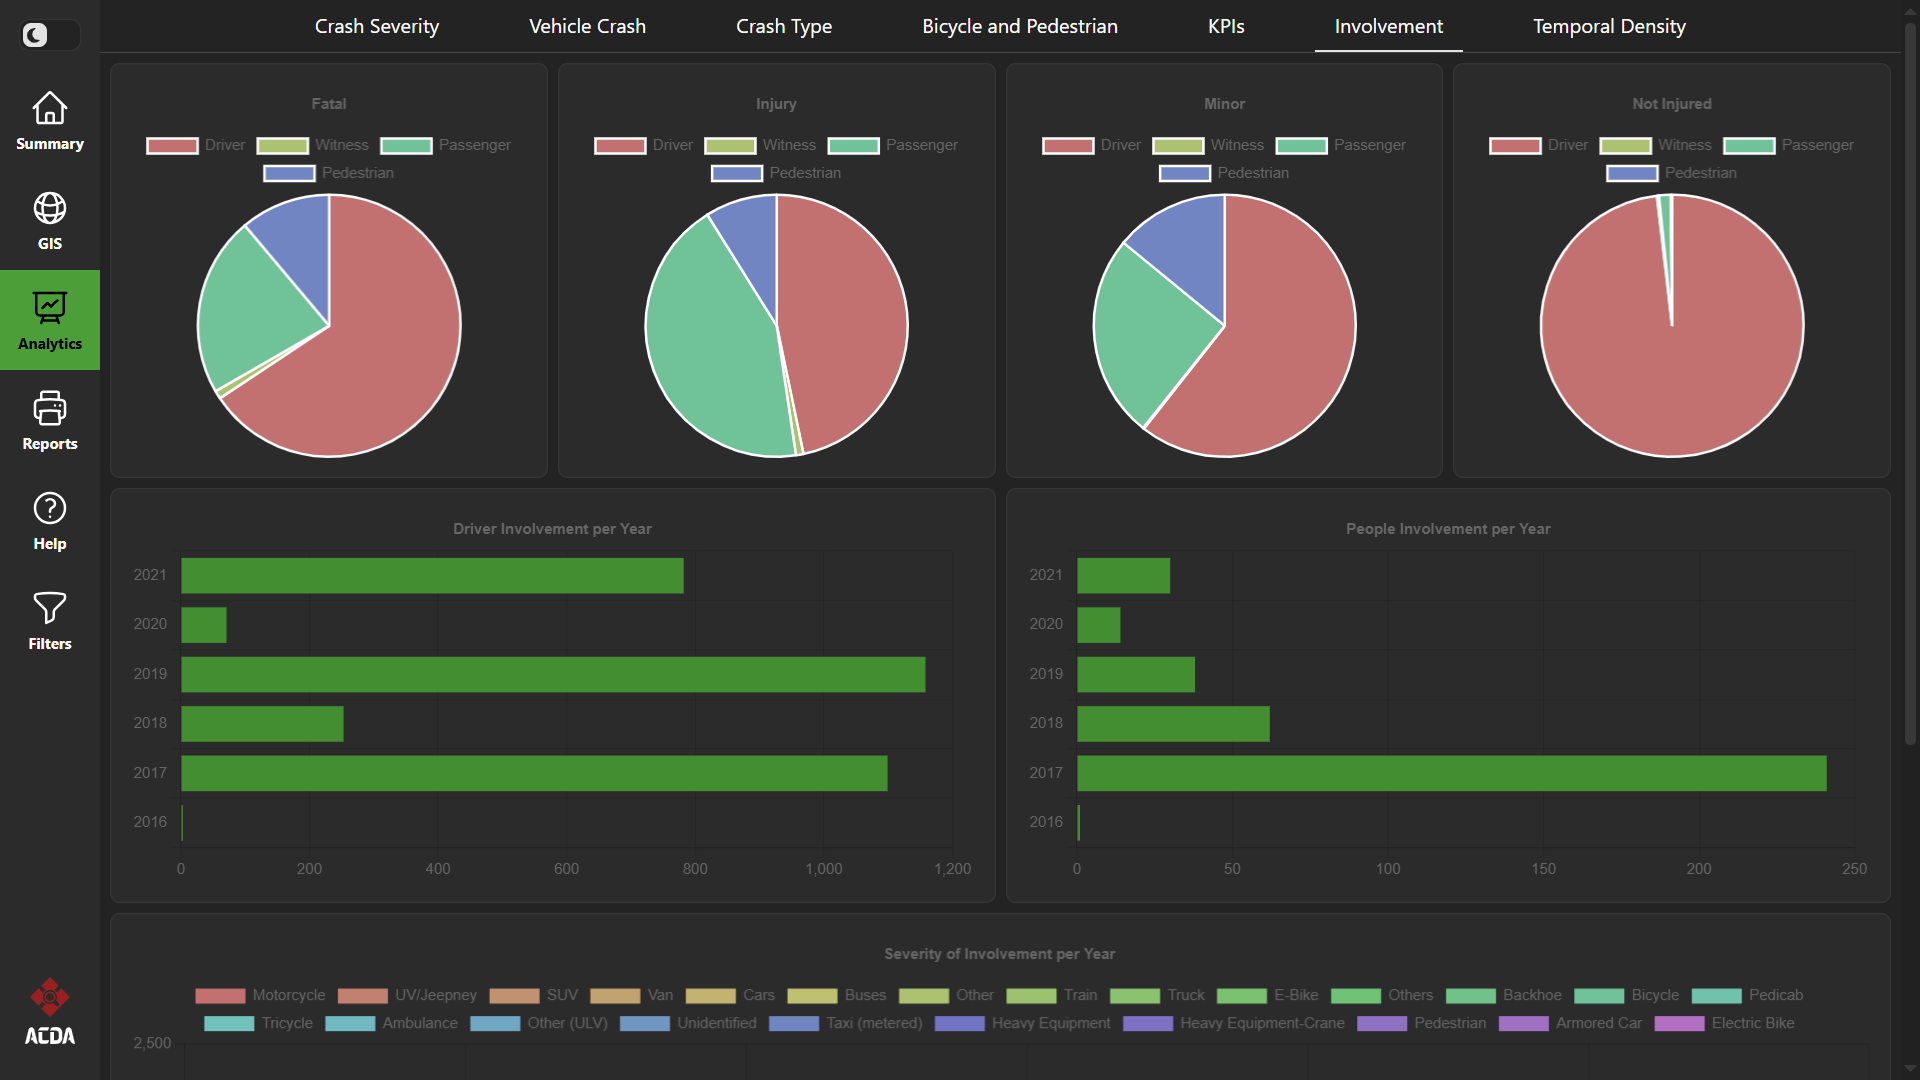This screenshot has height=1080, width=1920.
Task: Toggle Taxi (metered) legend item
Action: (846, 1023)
